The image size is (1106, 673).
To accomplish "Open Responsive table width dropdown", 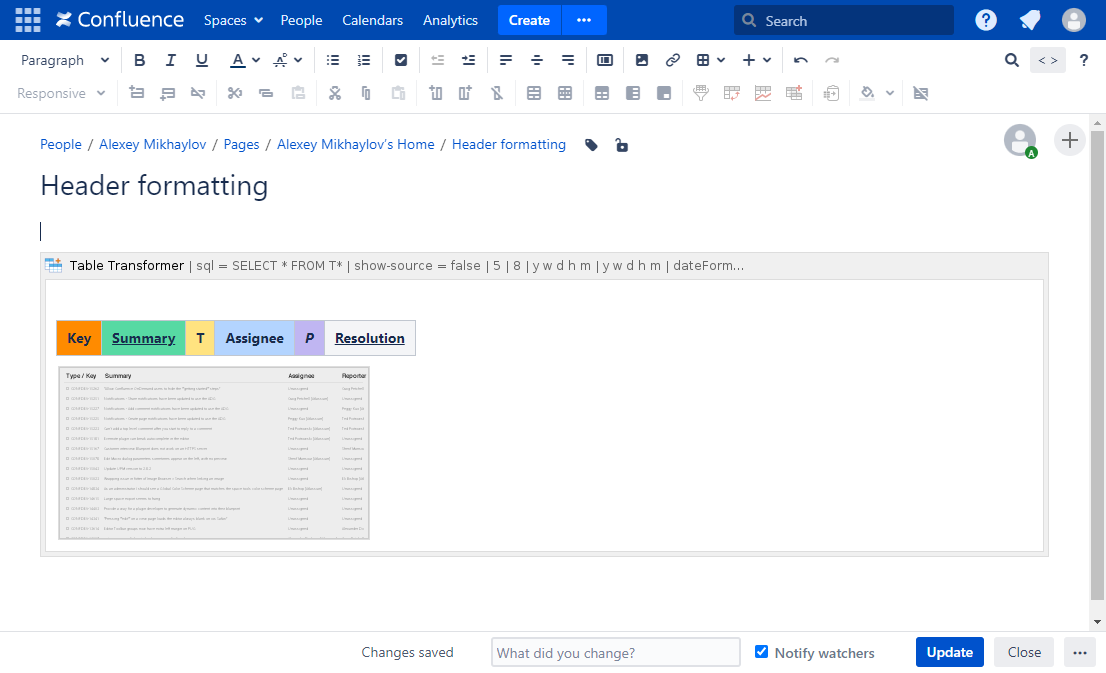I will [61, 93].
